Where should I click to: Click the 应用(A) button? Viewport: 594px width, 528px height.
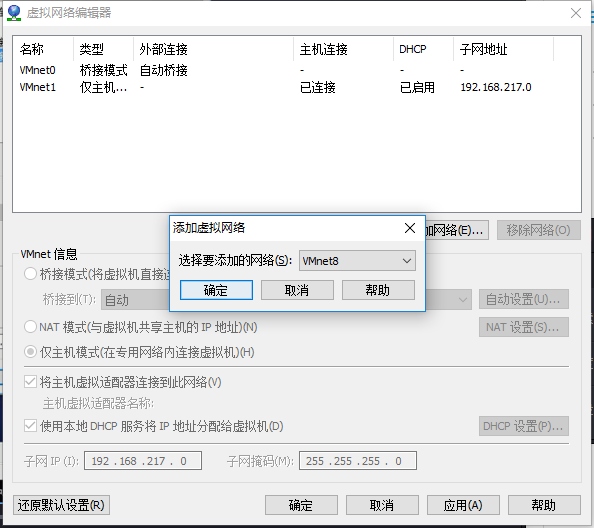pos(463,505)
